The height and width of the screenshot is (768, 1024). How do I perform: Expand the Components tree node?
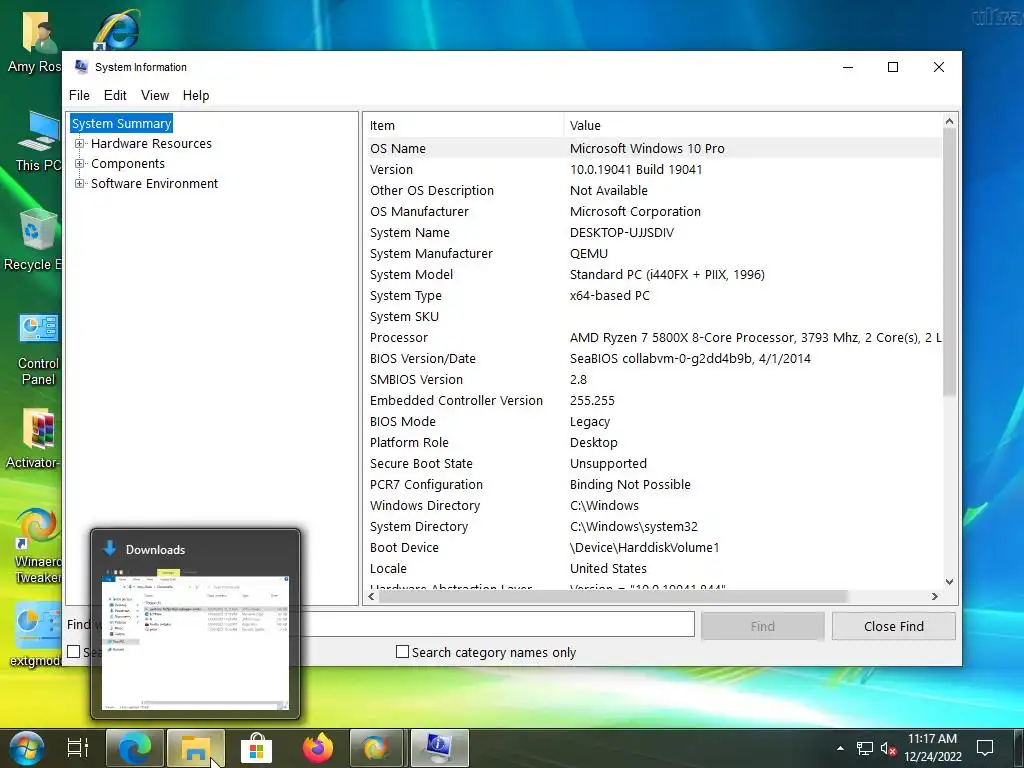coord(79,163)
